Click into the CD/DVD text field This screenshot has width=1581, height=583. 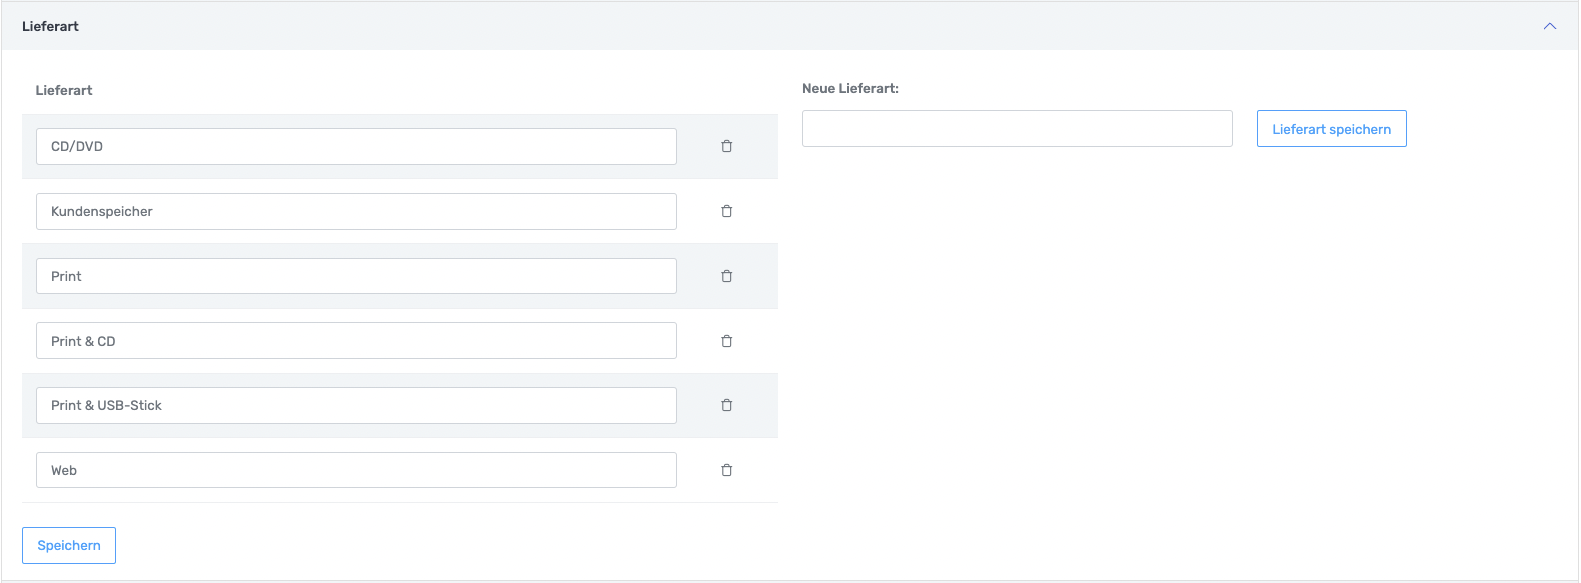click(356, 146)
